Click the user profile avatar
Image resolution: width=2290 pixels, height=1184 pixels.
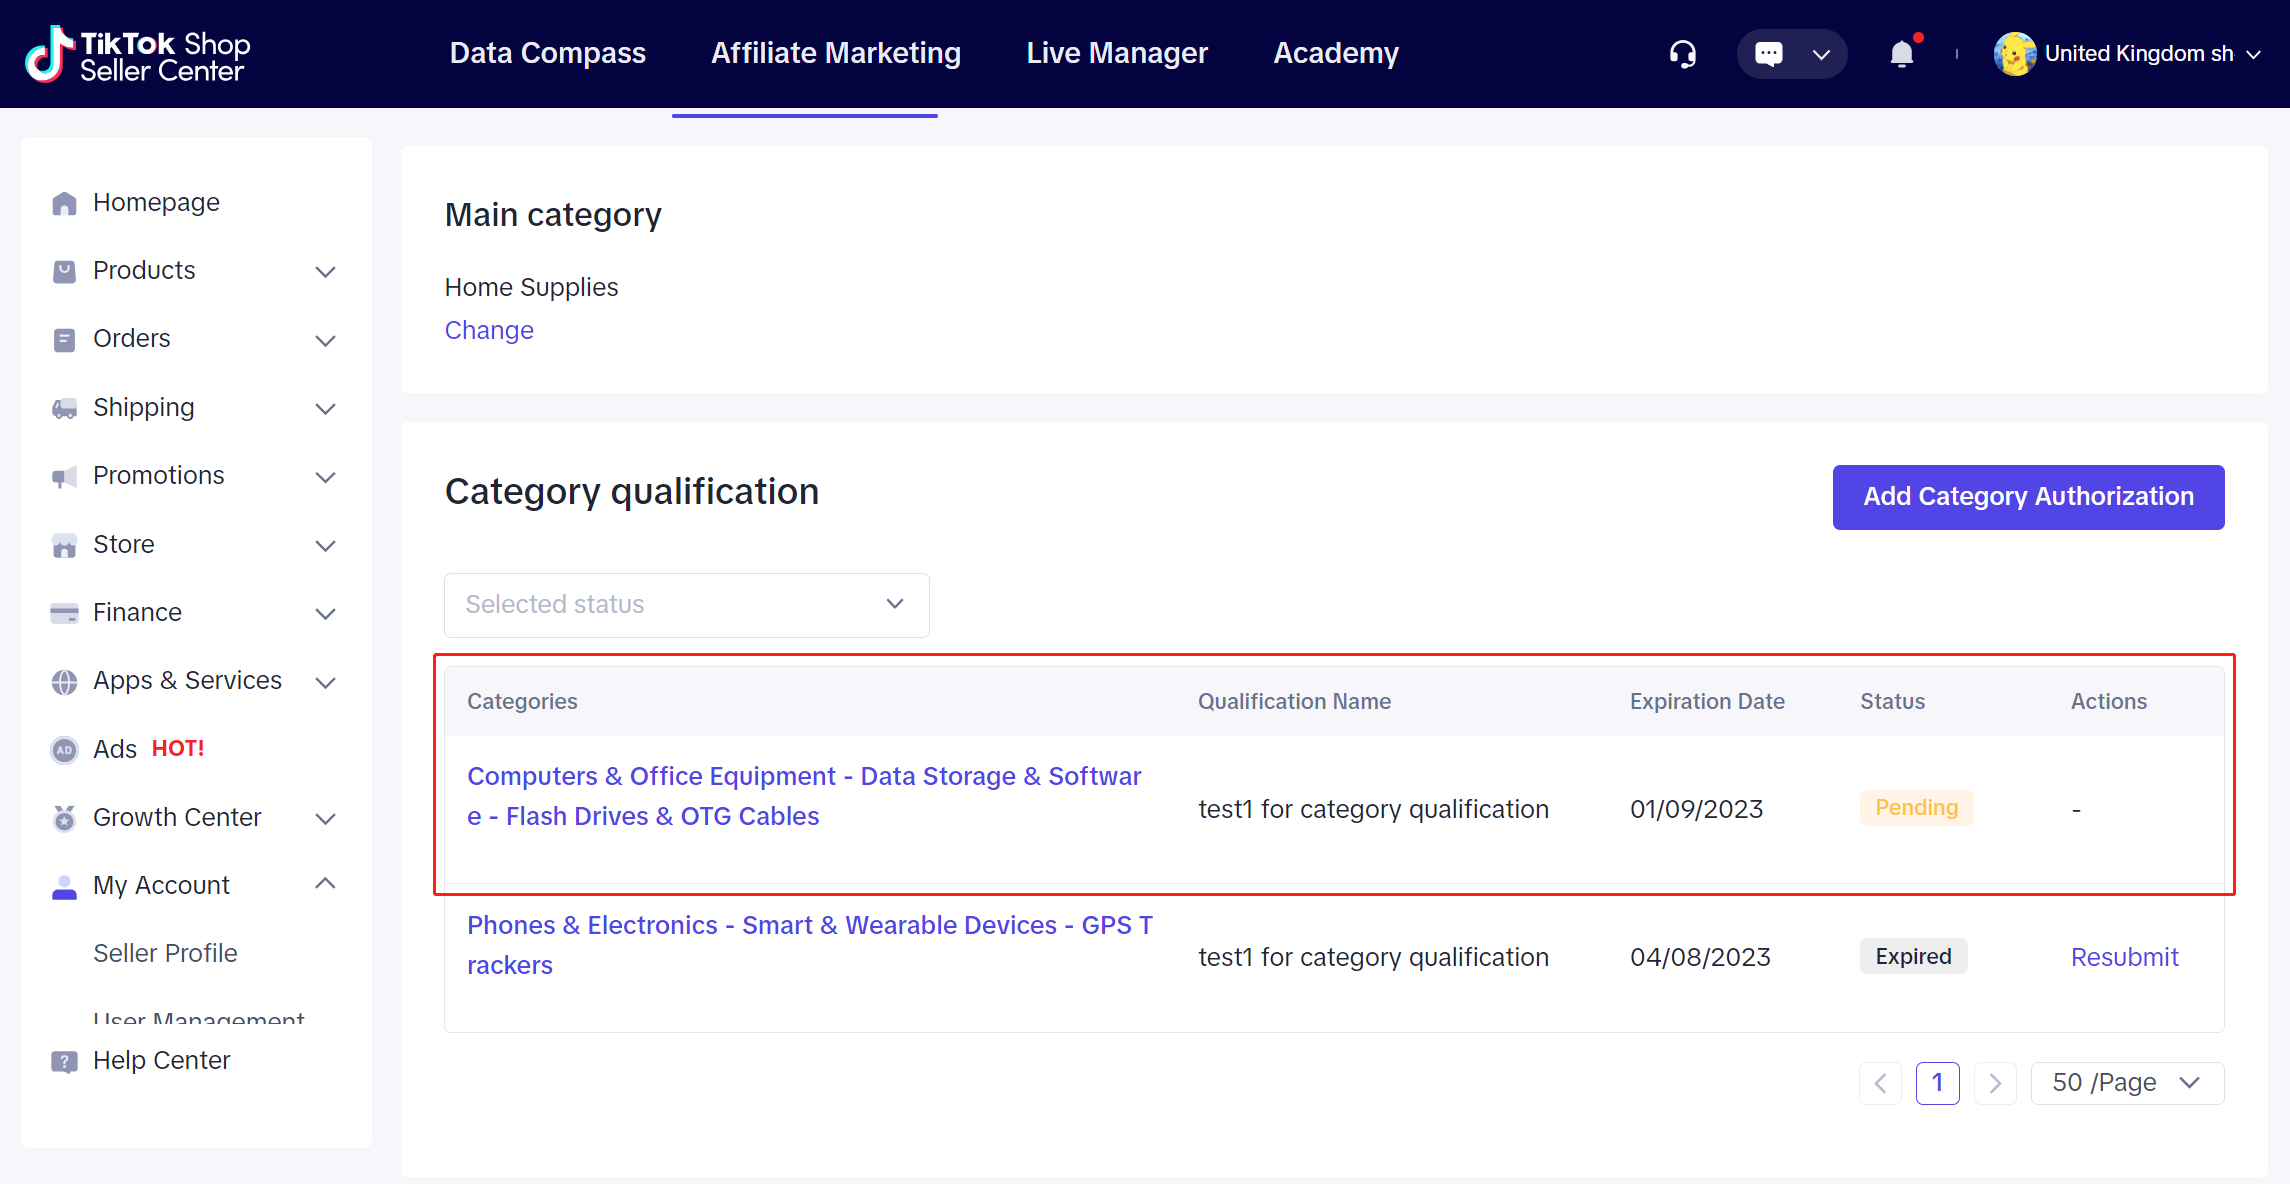(2014, 54)
